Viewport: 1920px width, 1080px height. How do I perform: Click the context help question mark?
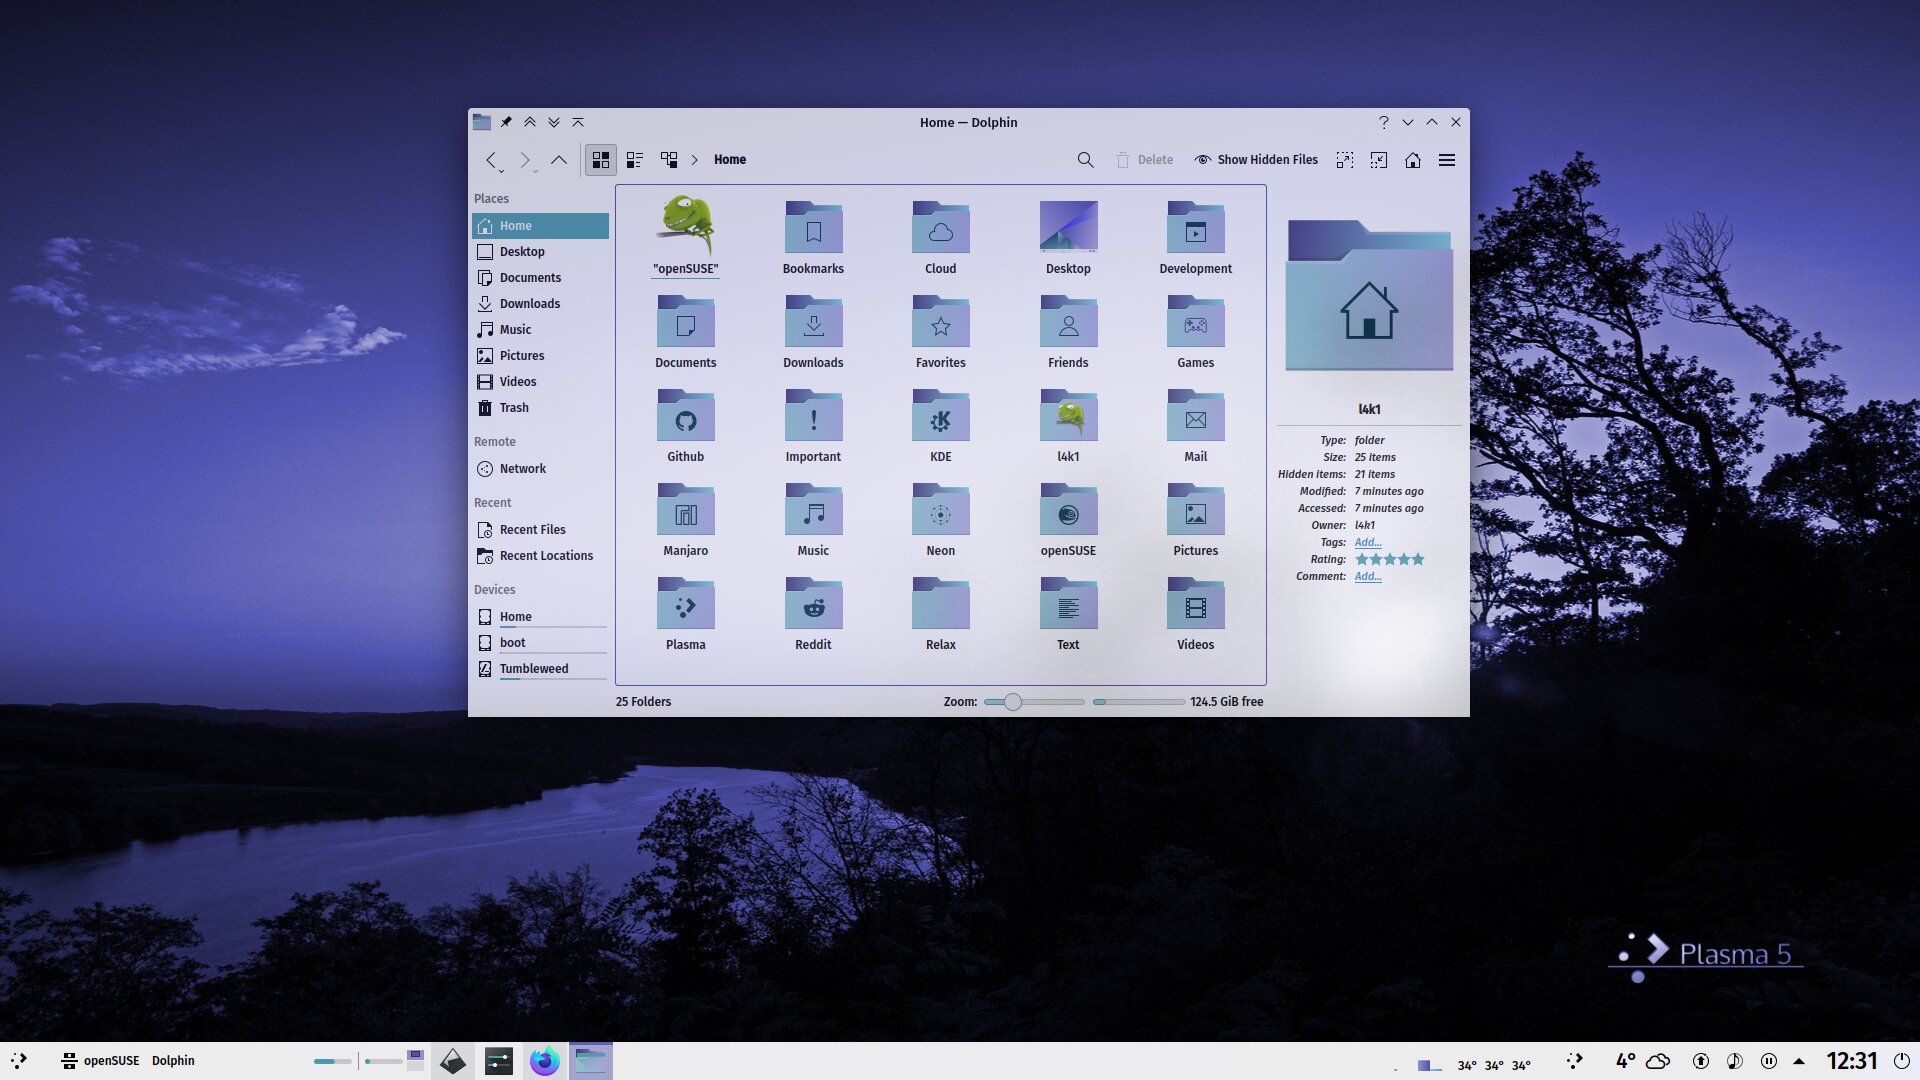[1384, 122]
